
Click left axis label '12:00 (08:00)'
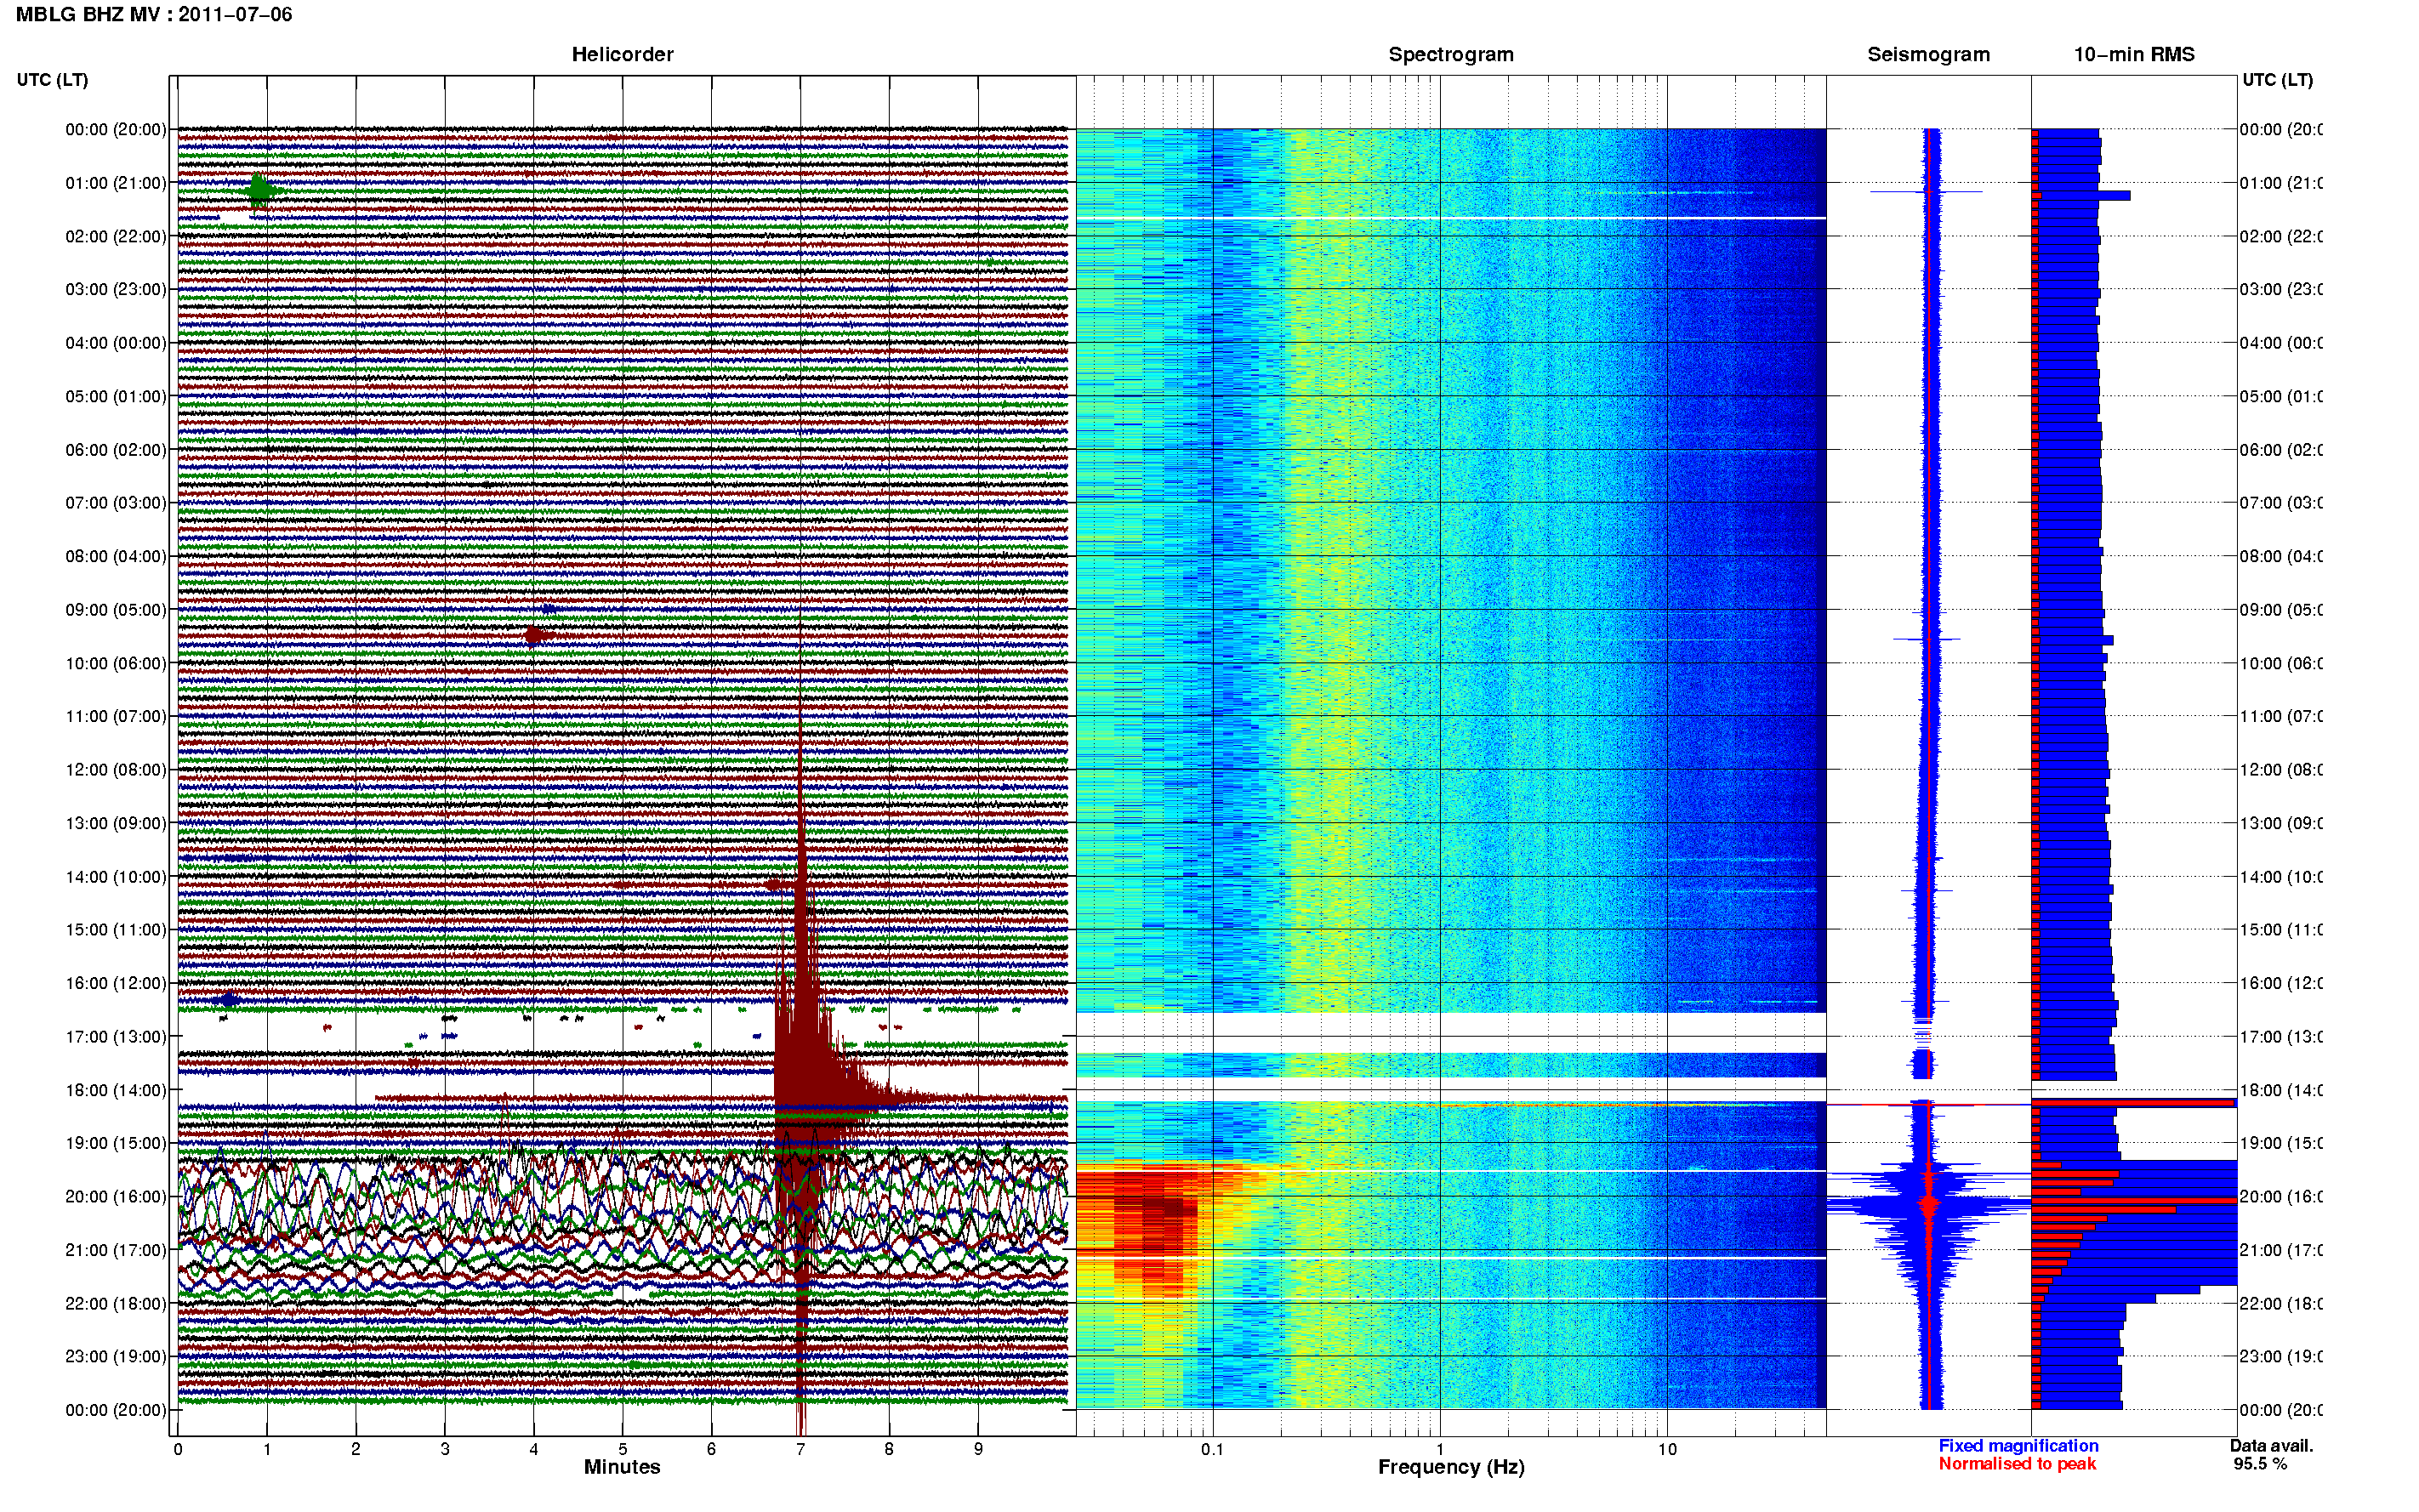(116, 769)
